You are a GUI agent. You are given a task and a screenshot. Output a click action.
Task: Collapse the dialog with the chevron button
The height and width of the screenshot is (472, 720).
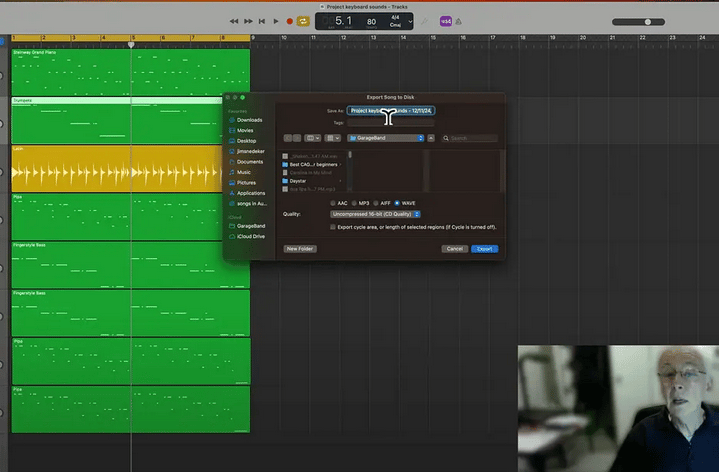pos(431,138)
